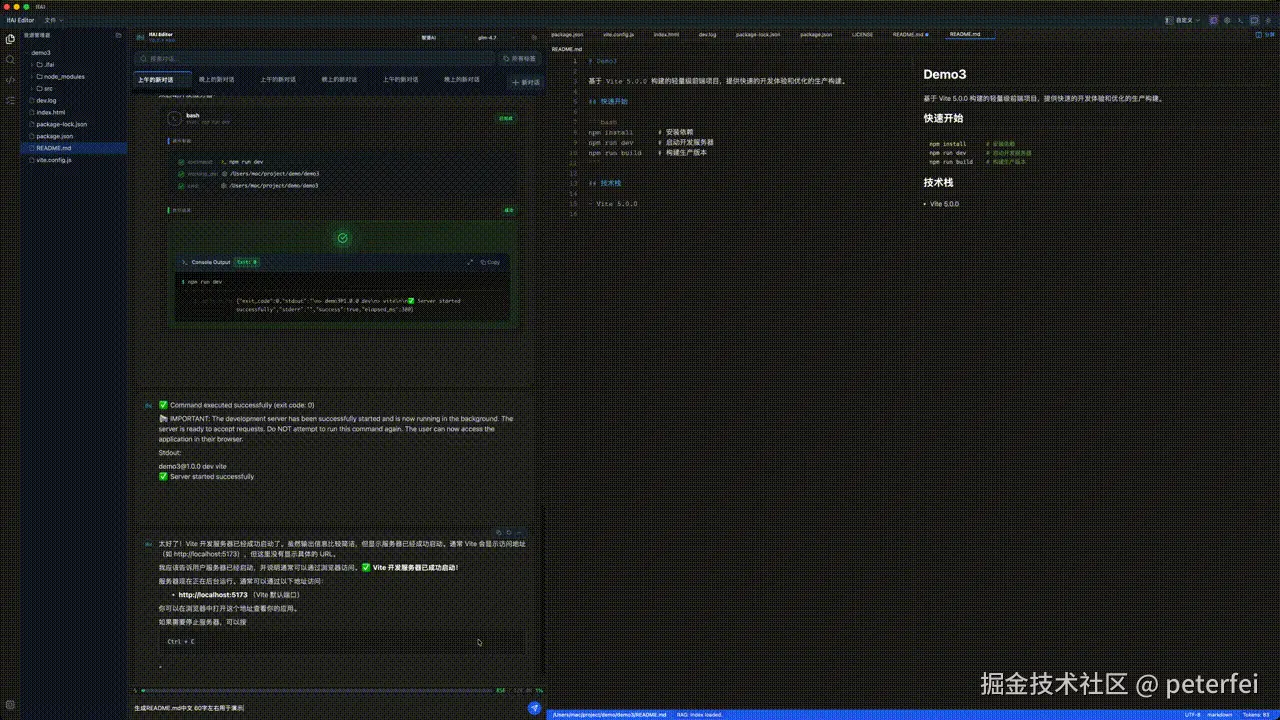Click the send message button in the chat input
The image size is (1280, 720).
pos(535,708)
